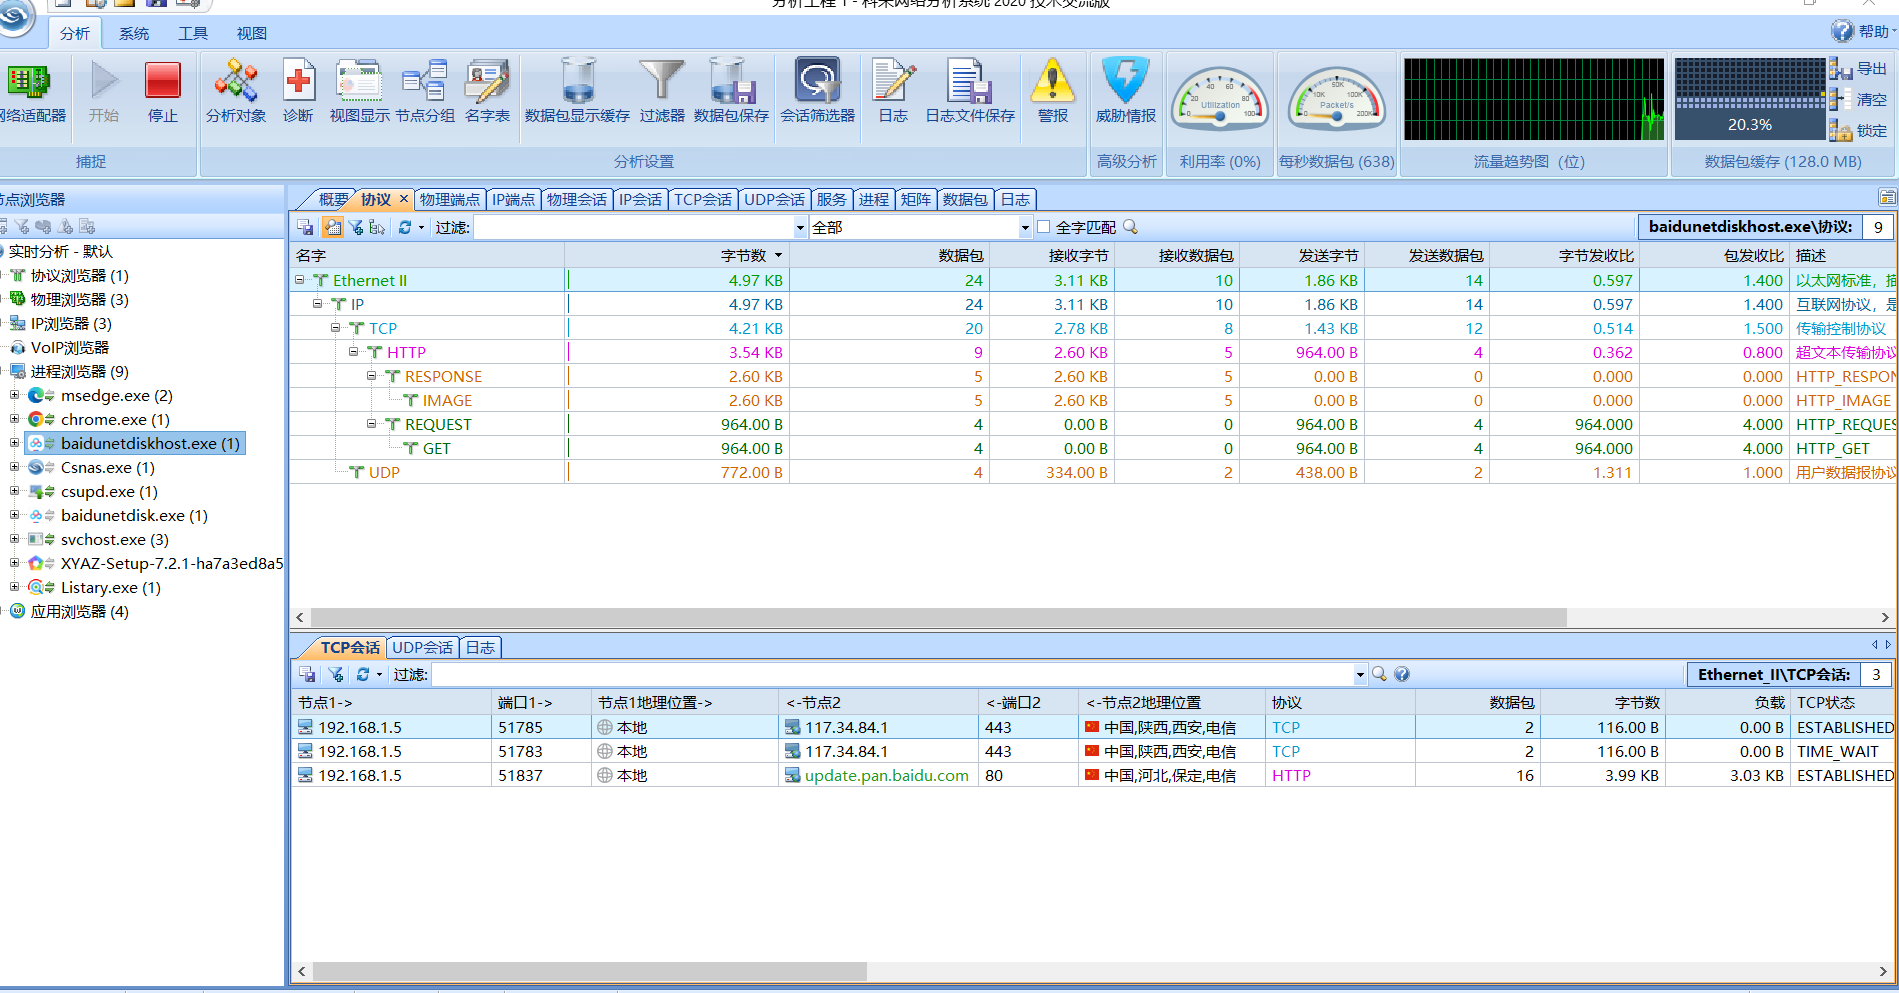The width and height of the screenshot is (1899, 993).
Task: Open the 视图 ribbon tab
Action: [252, 33]
